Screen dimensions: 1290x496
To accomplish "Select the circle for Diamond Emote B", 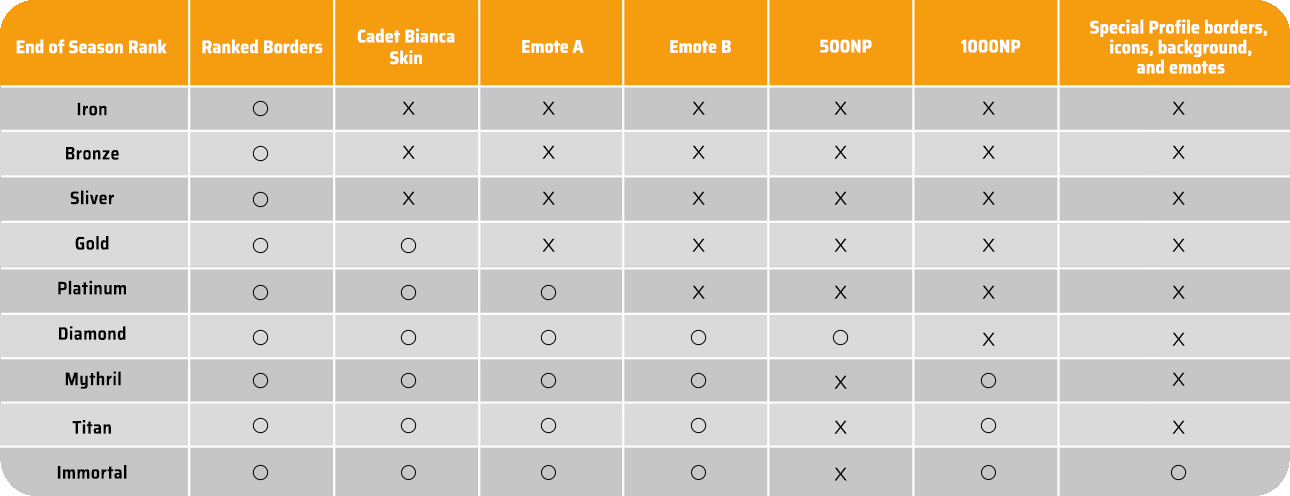I will 698,337.
